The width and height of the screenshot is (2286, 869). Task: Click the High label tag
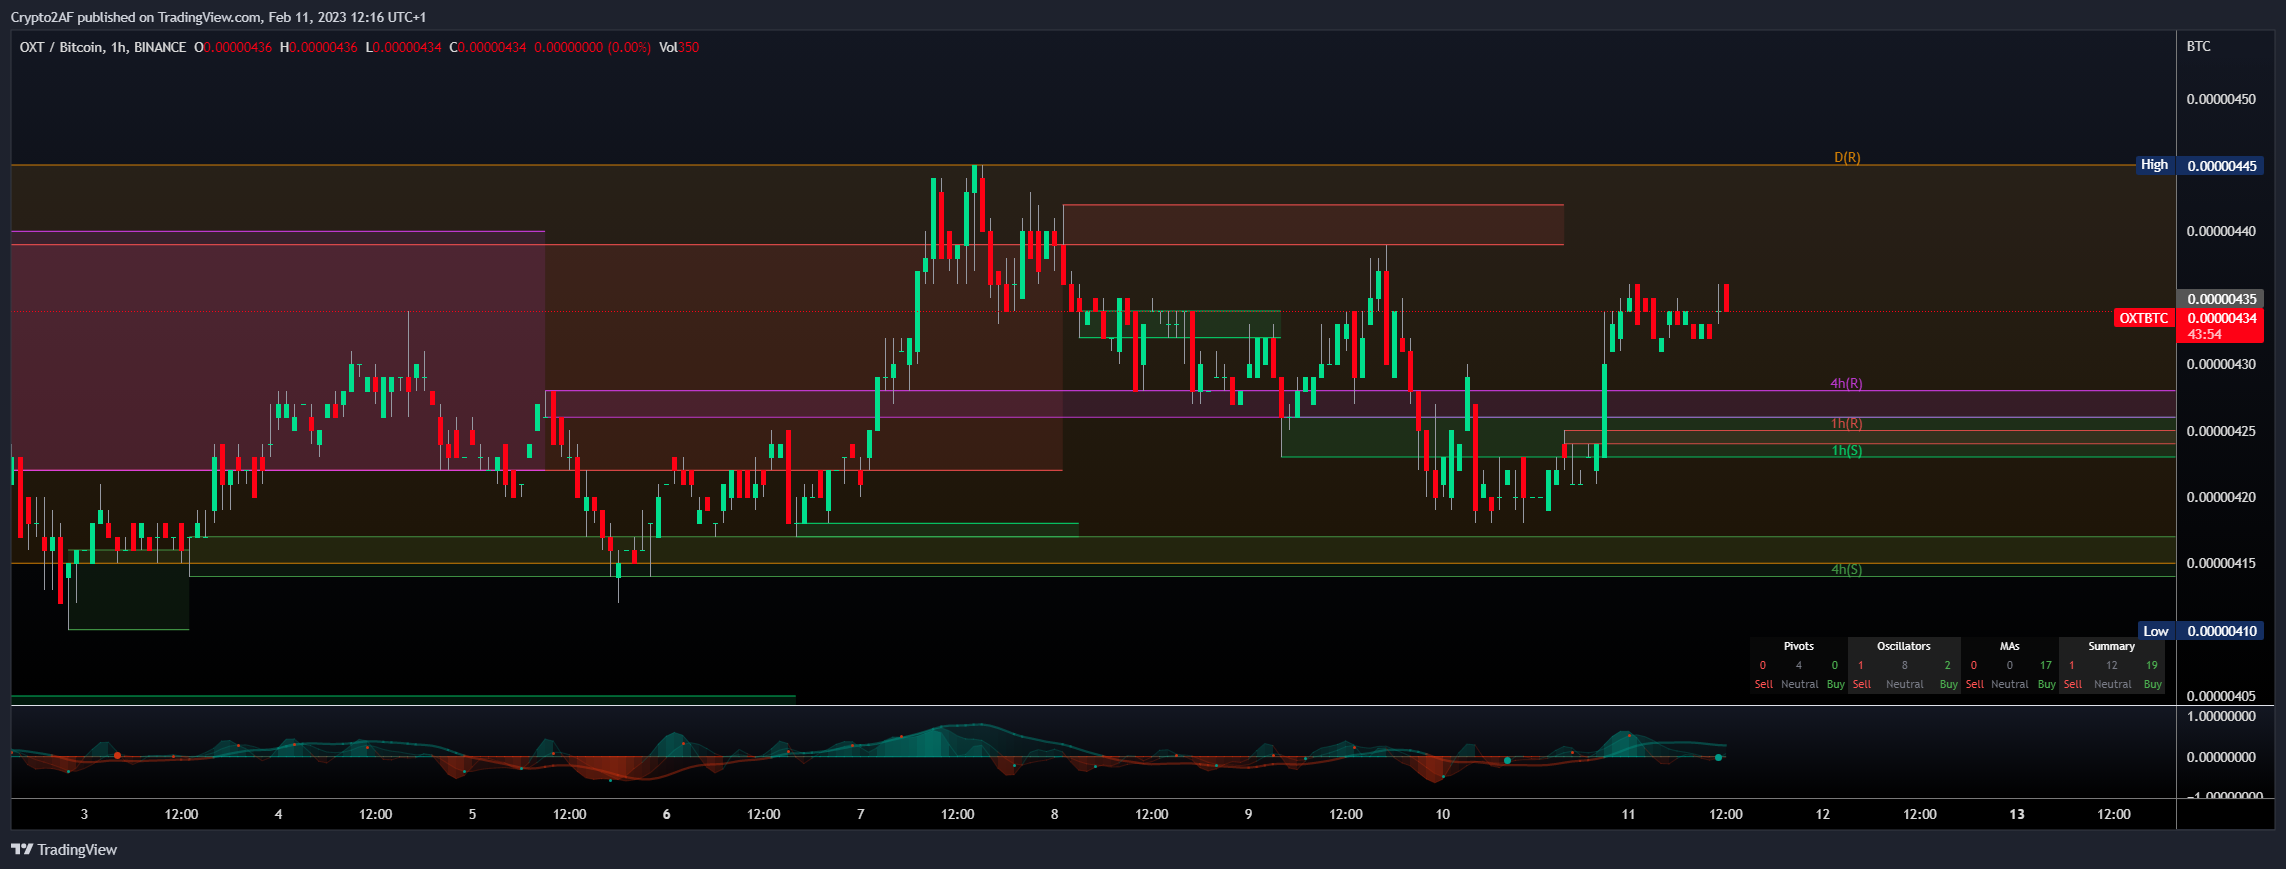pyautogui.click(x=2154, y=165)
